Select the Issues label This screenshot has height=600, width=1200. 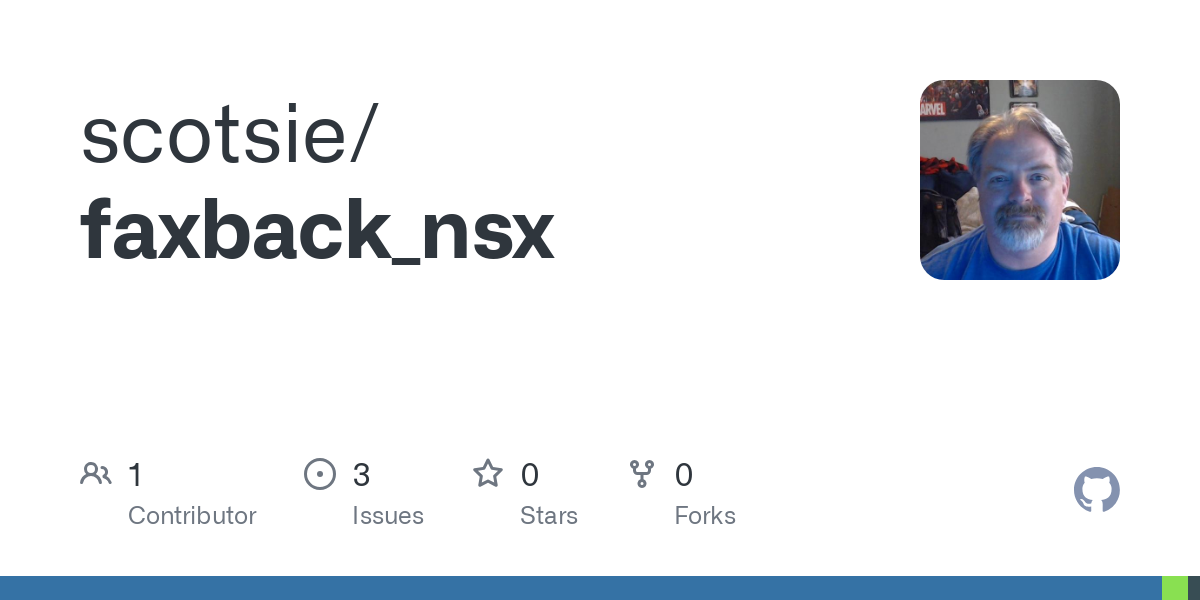[388, 516]
